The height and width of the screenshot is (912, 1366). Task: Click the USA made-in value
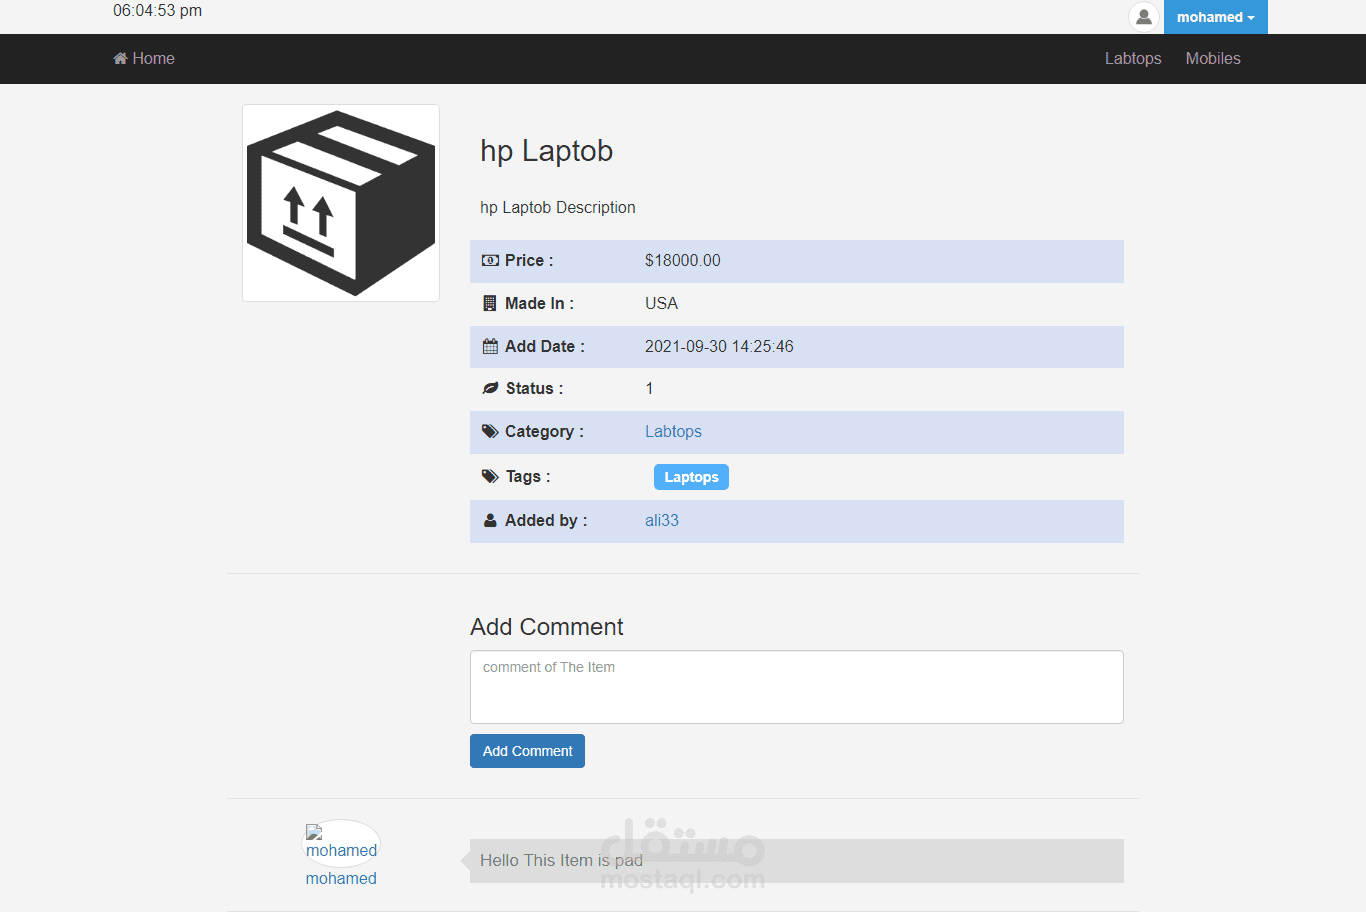661,303
